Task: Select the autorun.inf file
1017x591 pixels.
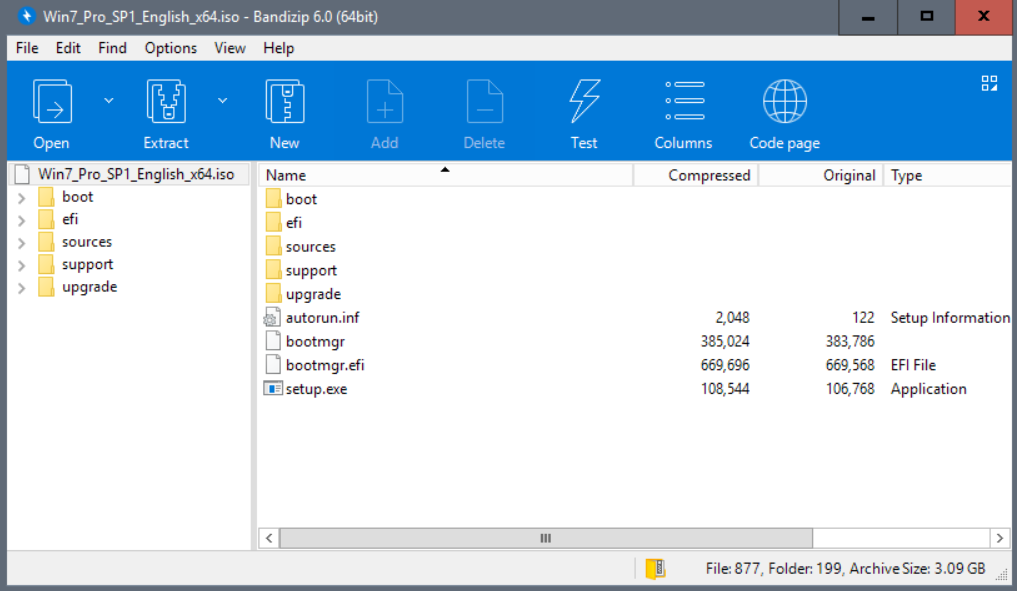Action: 322,318
